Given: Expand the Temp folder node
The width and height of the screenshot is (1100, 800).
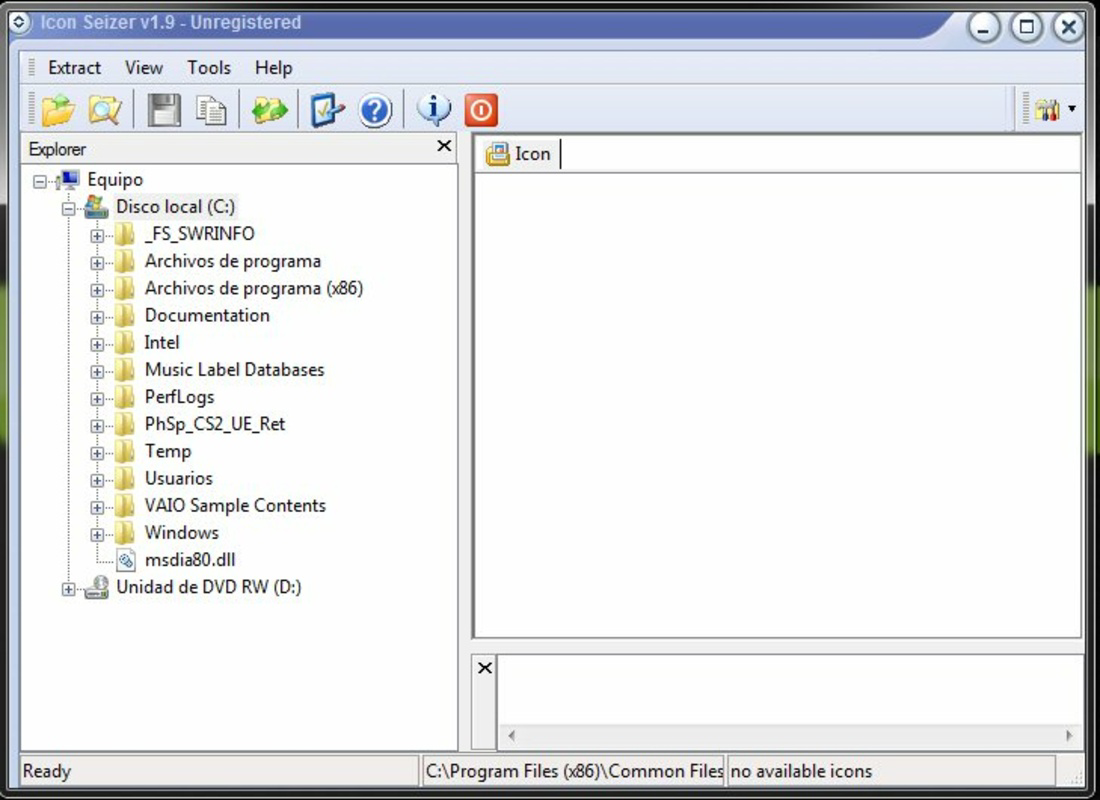Looking at the screenshot, I should tap(97, 453).
